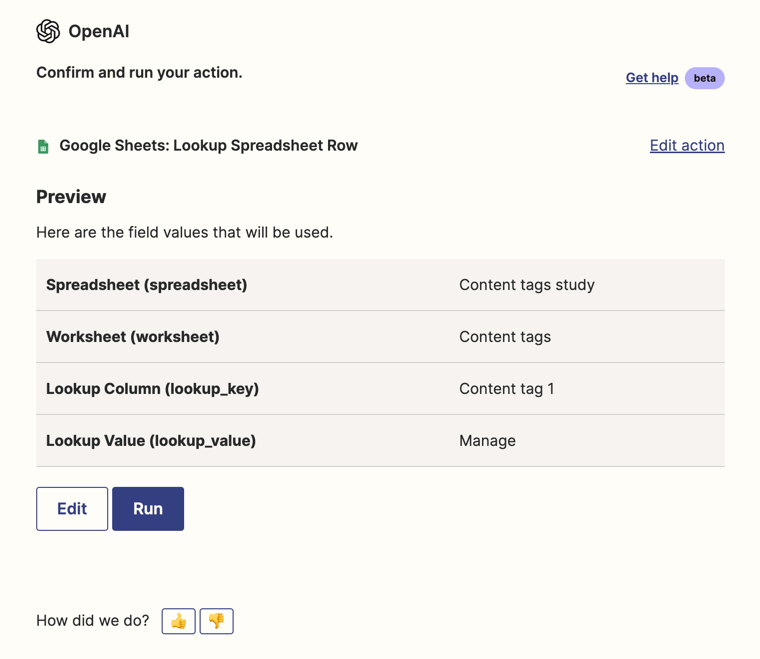
Task: Click the Lookup Value (lookup_value) label
Action: click(151, 441)
